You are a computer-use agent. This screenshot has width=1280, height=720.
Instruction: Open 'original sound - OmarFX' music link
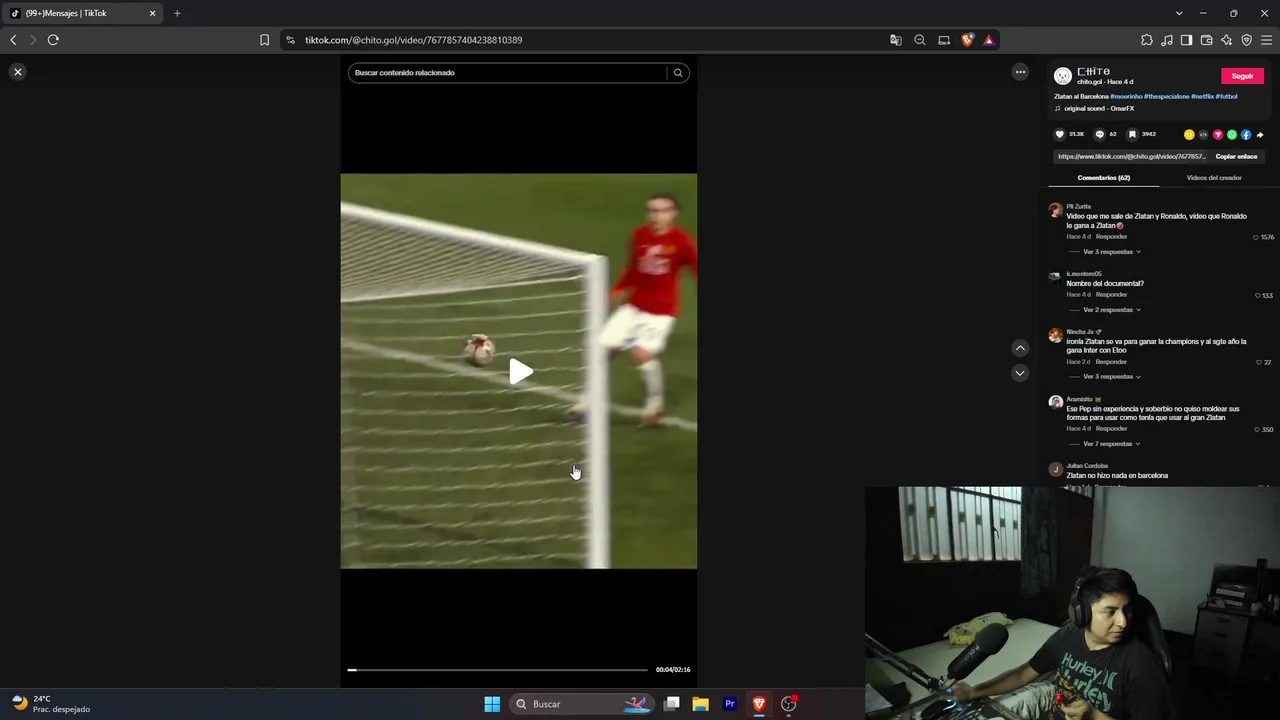tap(1099, 108)
